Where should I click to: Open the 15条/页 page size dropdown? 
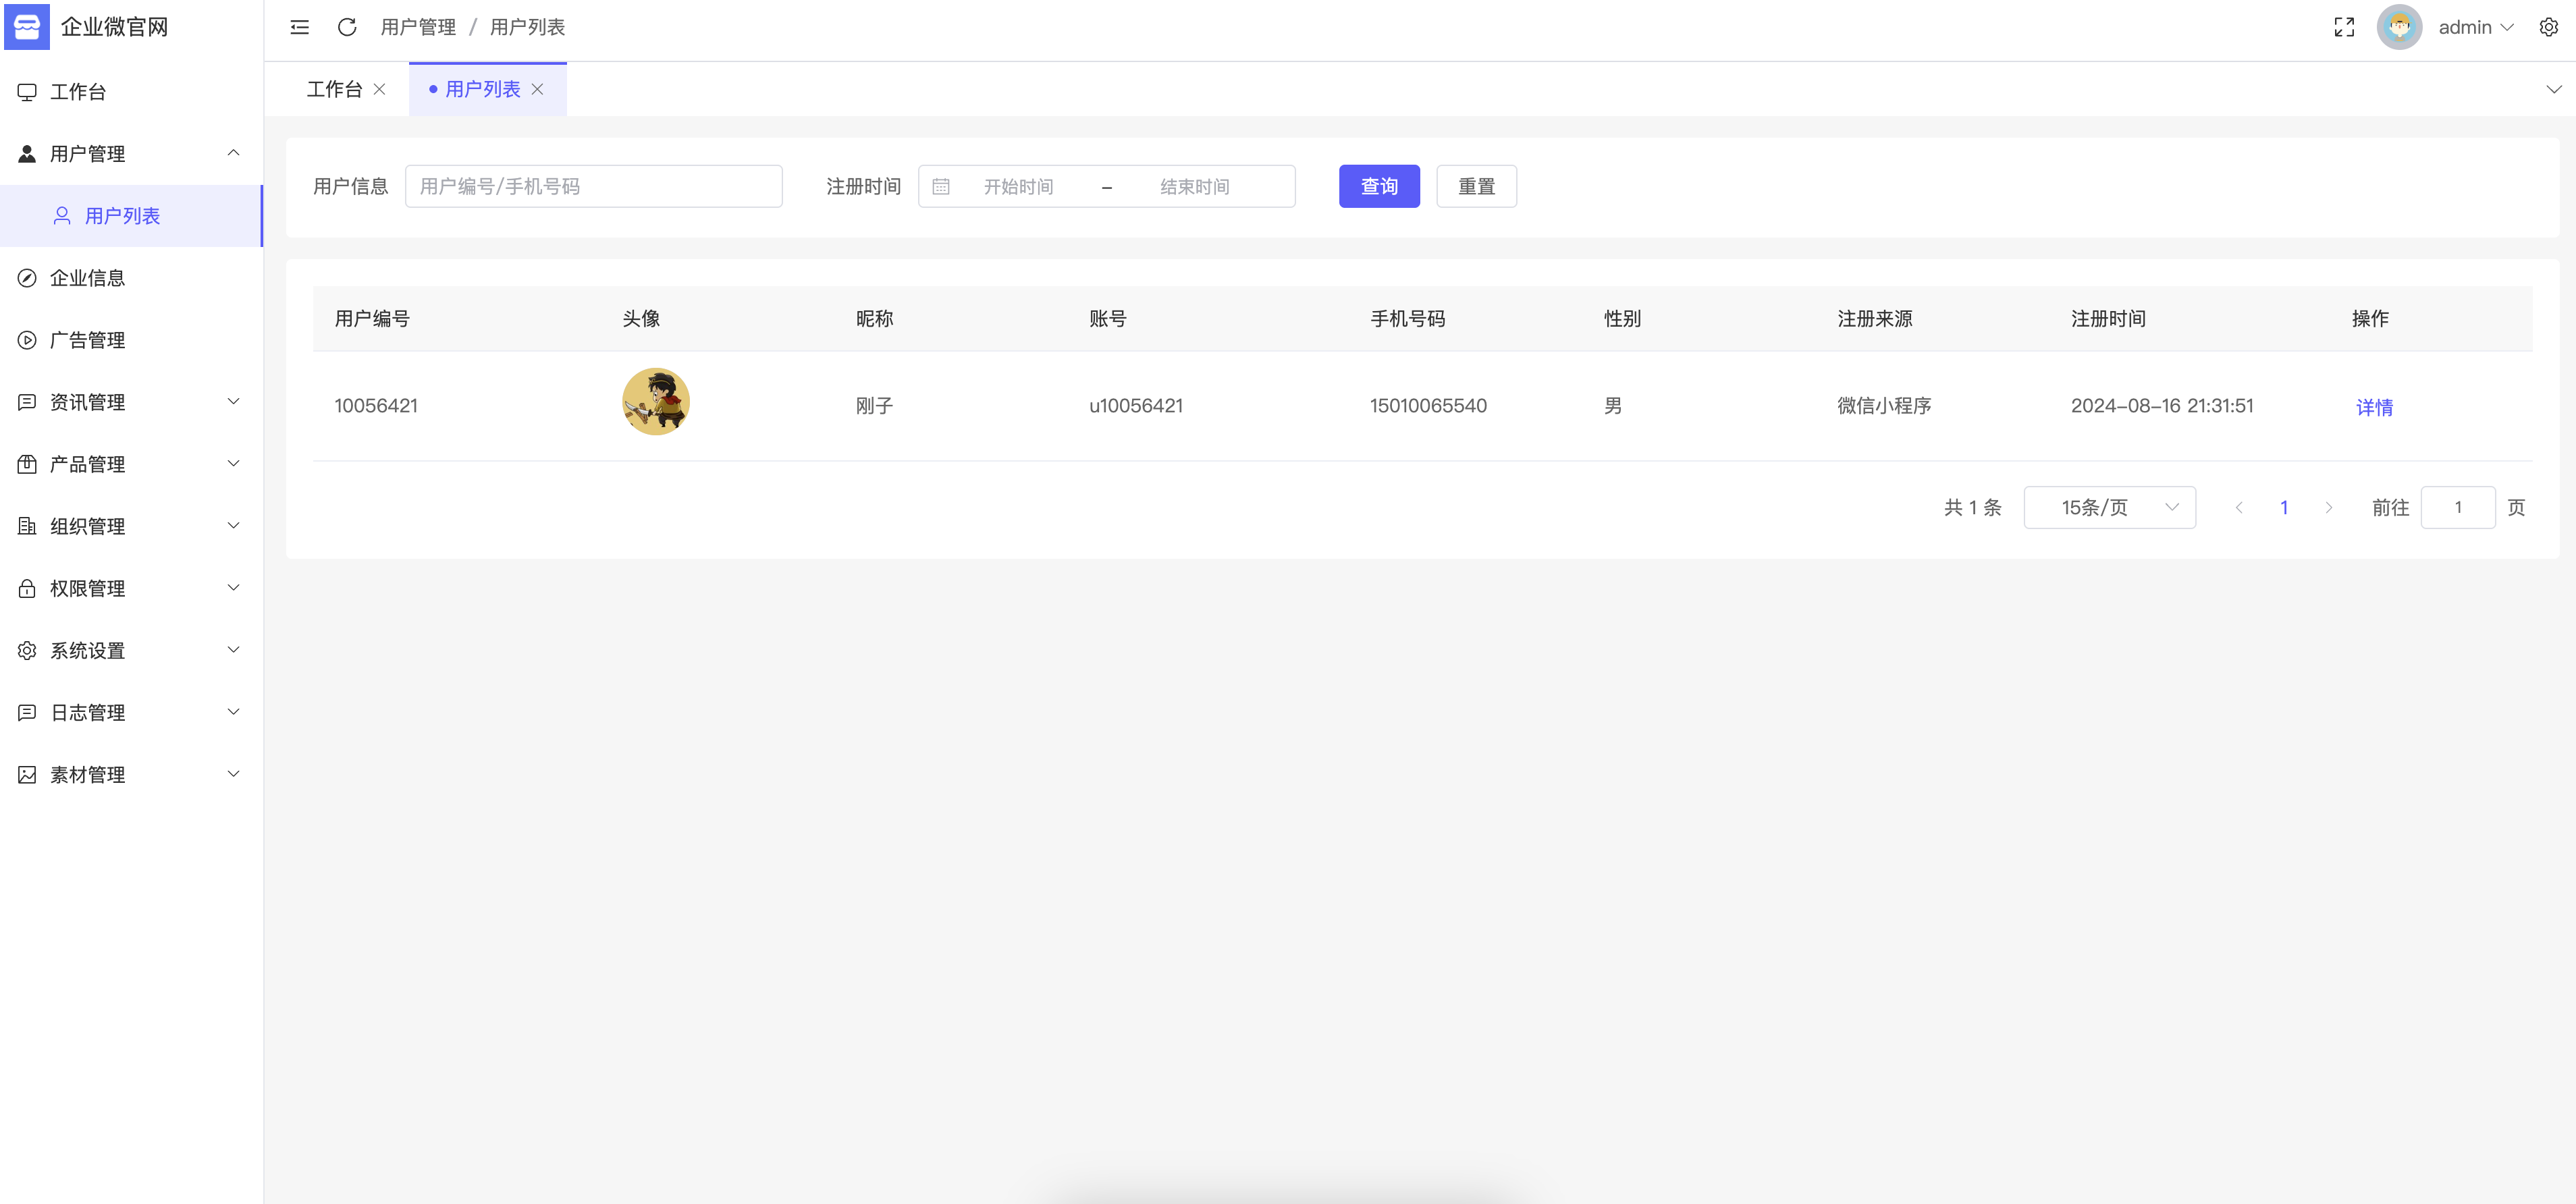point(2109,508)
